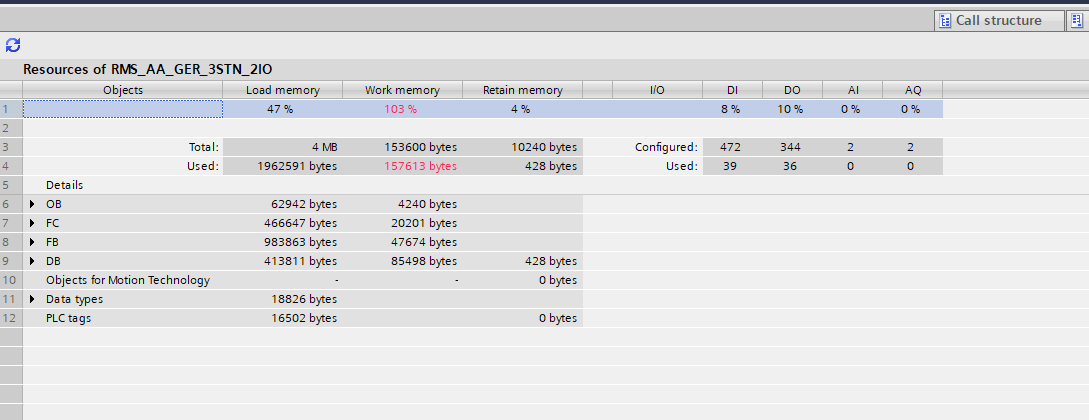1089x420 pixels.
Task: Select the retain memory total 10240 bytes cell
Action: tap(522, 147)
